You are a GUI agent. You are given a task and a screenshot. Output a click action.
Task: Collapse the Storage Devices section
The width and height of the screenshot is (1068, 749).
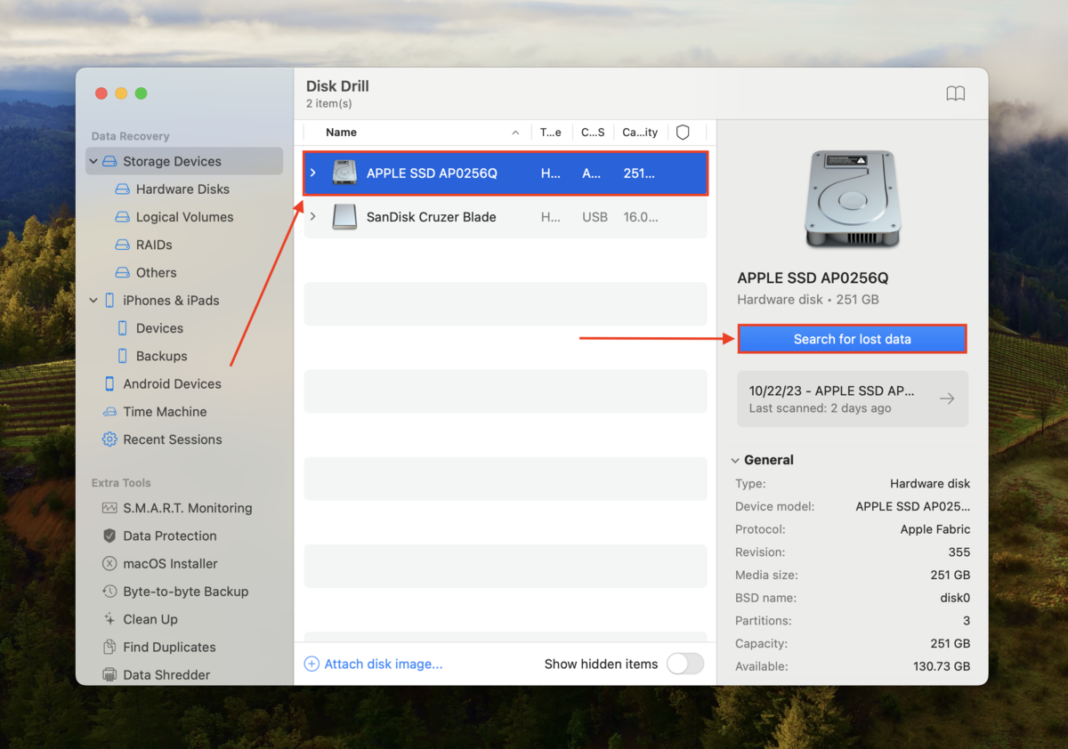93,161
